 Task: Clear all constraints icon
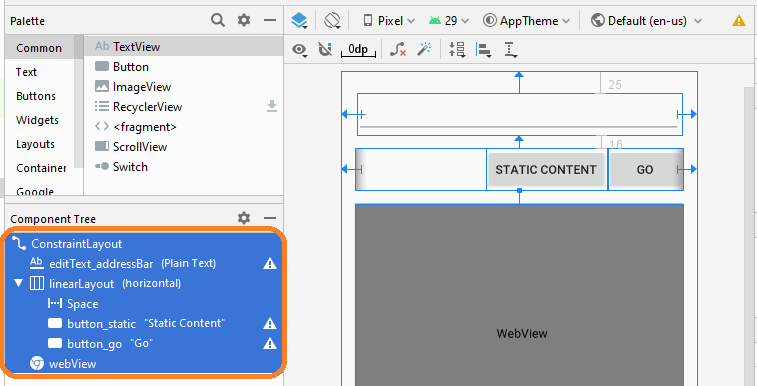tap(397, 49)
